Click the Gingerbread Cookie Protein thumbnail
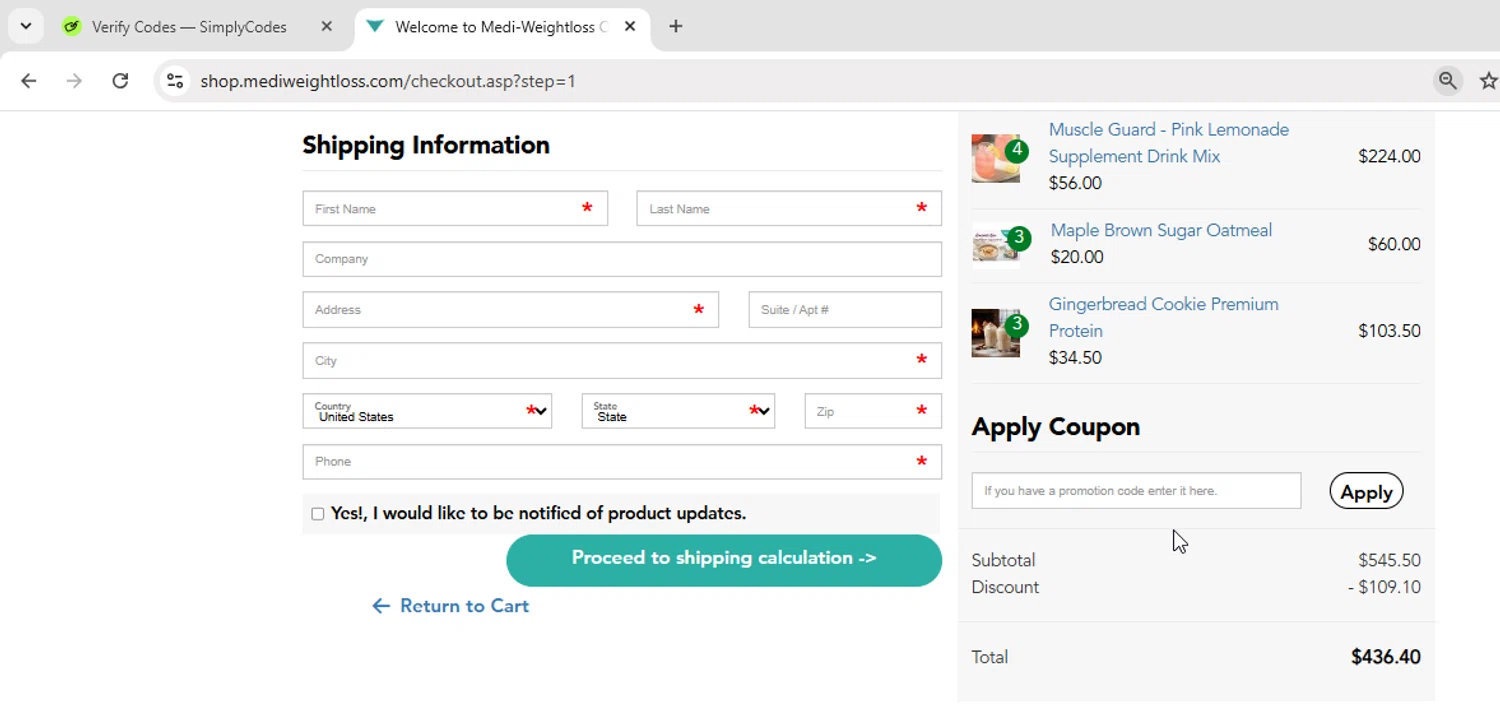The image size is (1500, 716). tap(996, 333)
